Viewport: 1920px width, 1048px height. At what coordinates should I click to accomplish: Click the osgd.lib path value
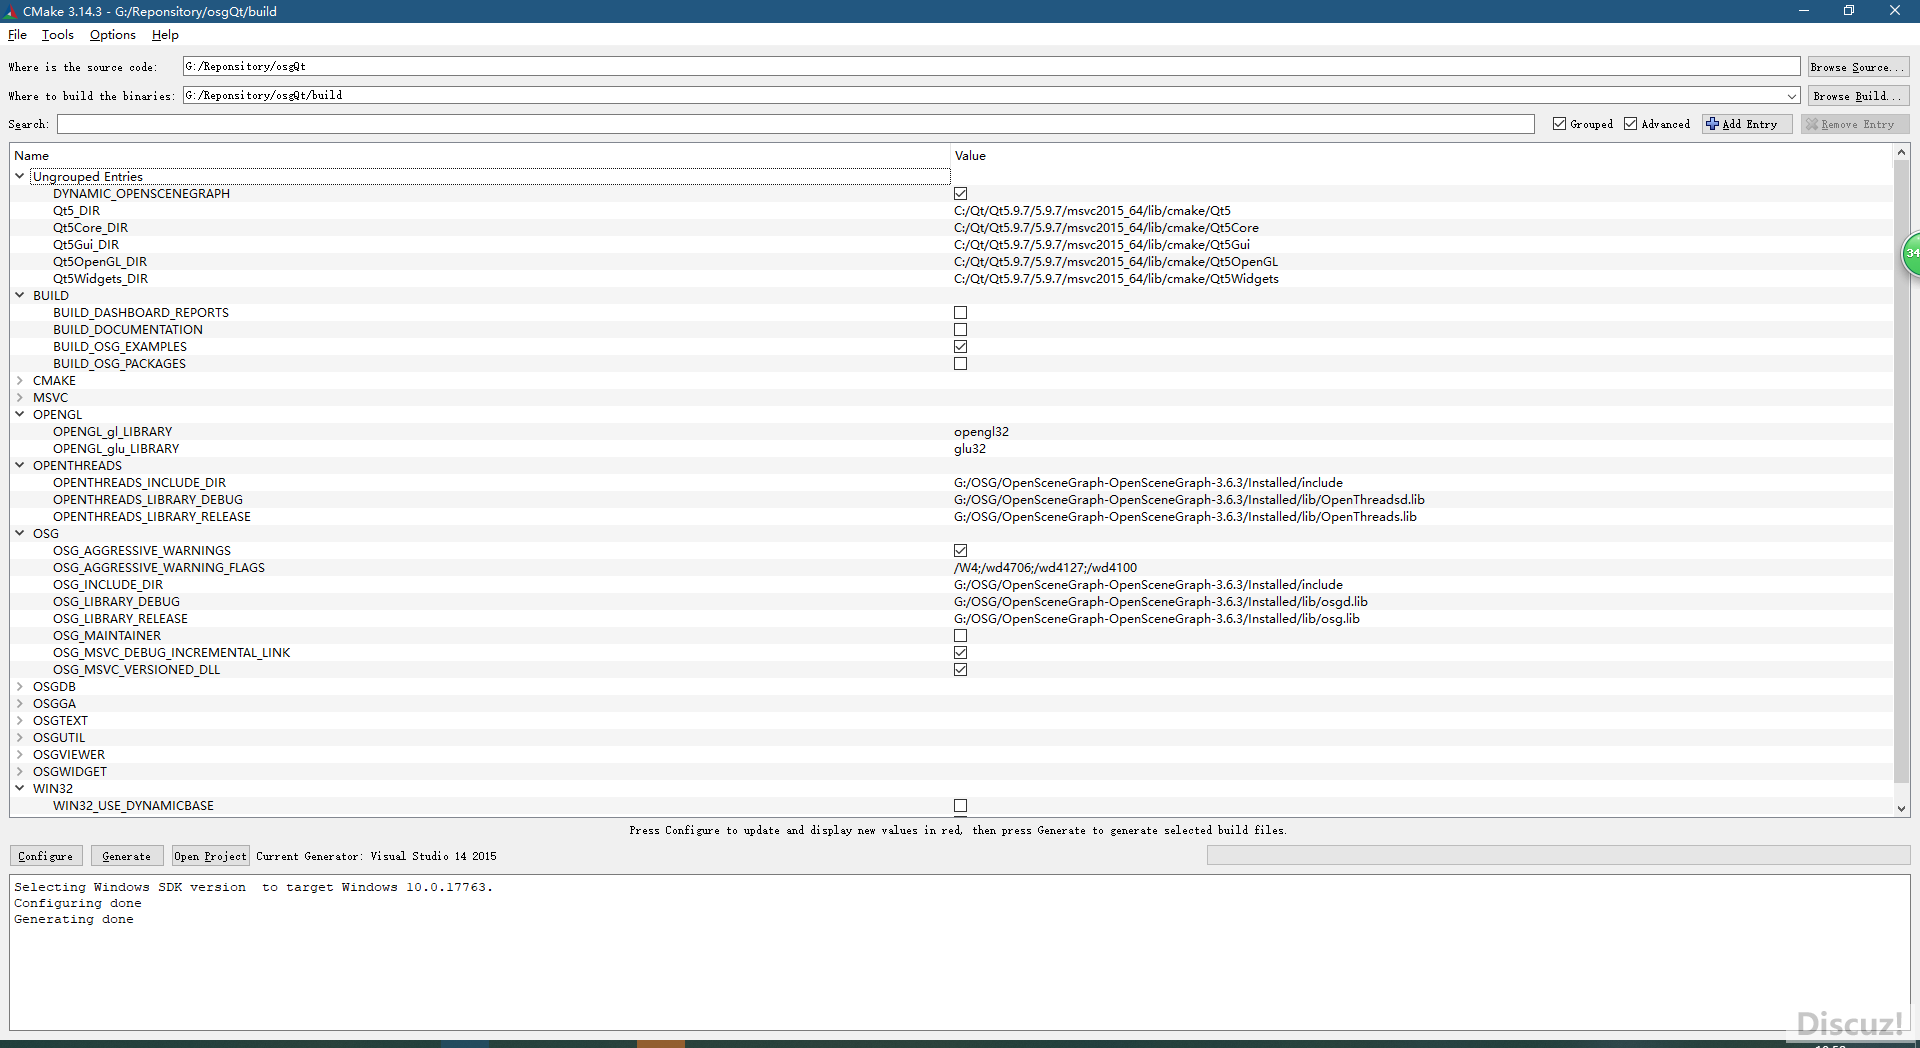click(x=1160, y=602)
